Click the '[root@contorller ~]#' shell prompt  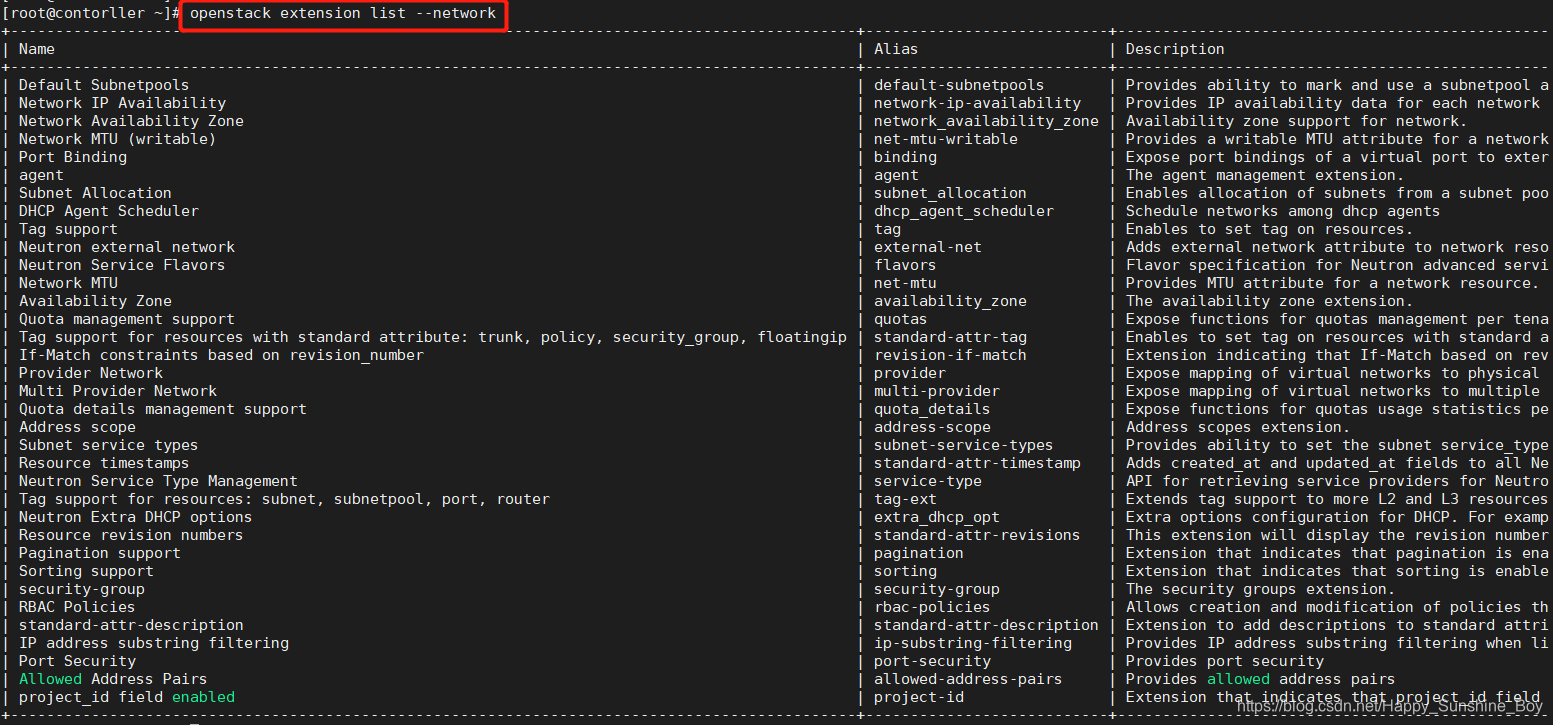pyautogui.click(x=90, y=13)
